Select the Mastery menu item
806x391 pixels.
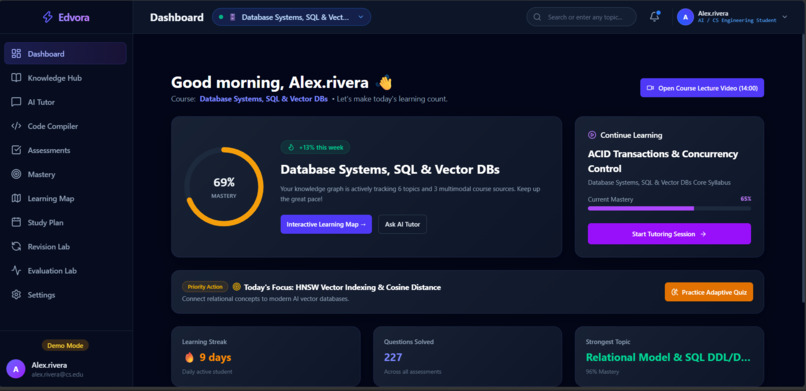(x=65, y=174)
